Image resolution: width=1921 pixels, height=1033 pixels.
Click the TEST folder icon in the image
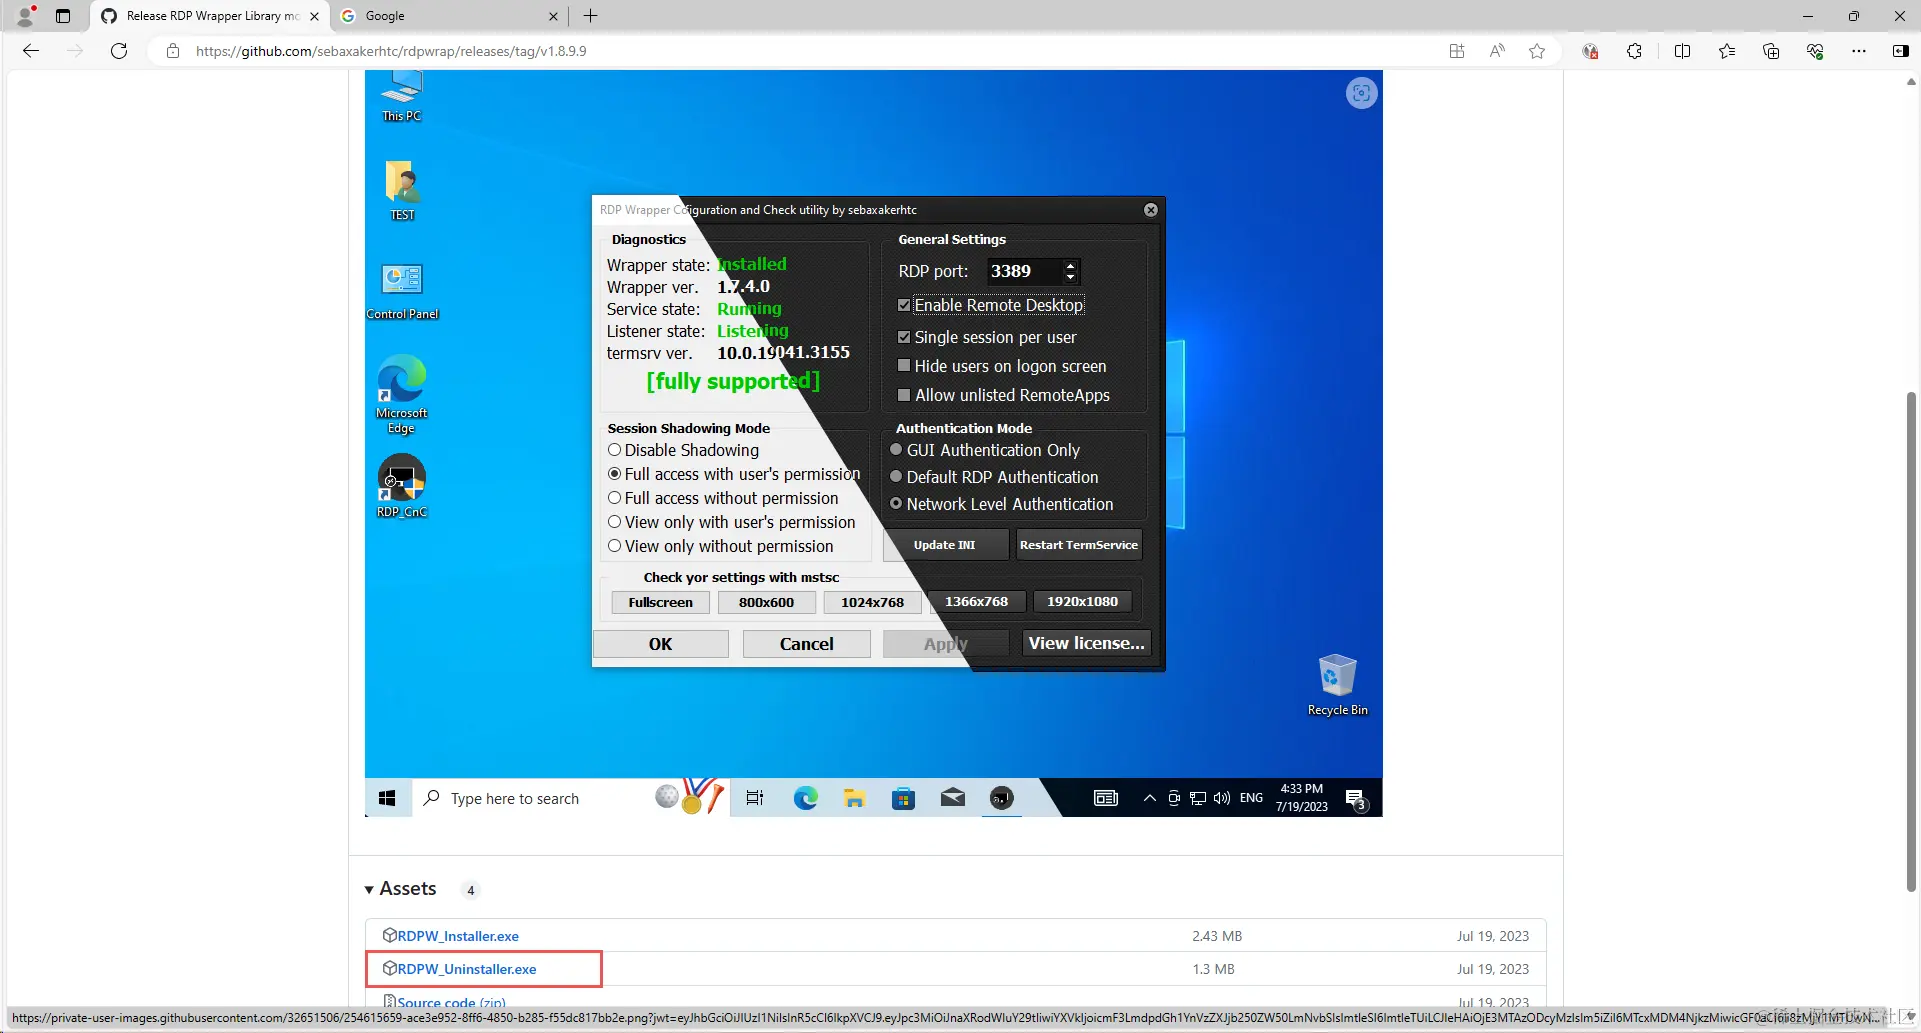pyautogui.click(x=402, y=191)
